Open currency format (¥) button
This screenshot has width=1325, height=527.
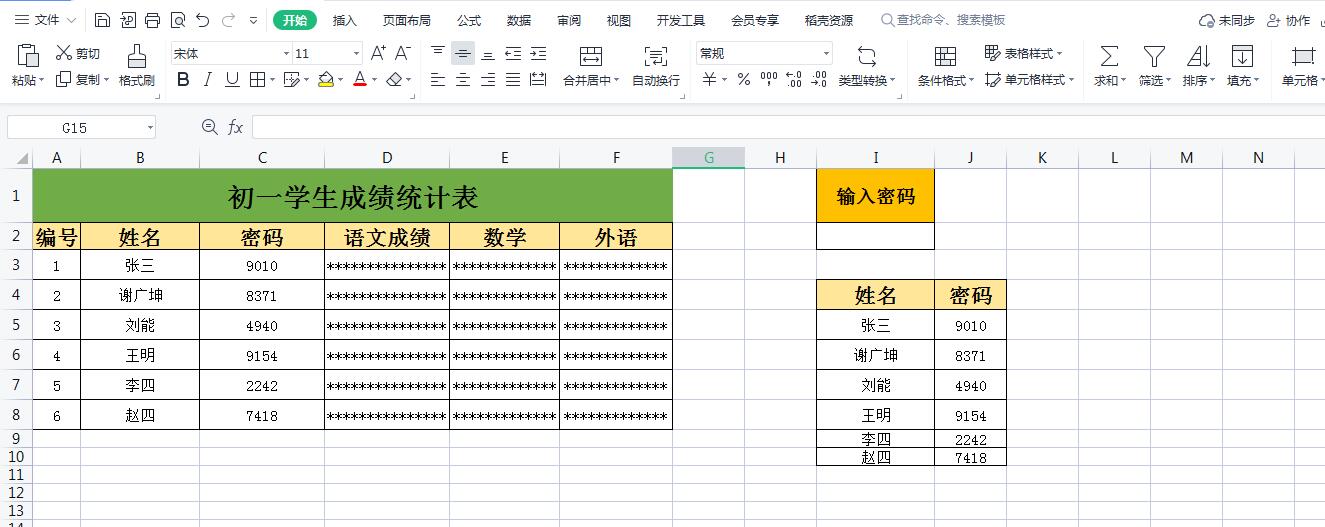[x=709, y=80]
